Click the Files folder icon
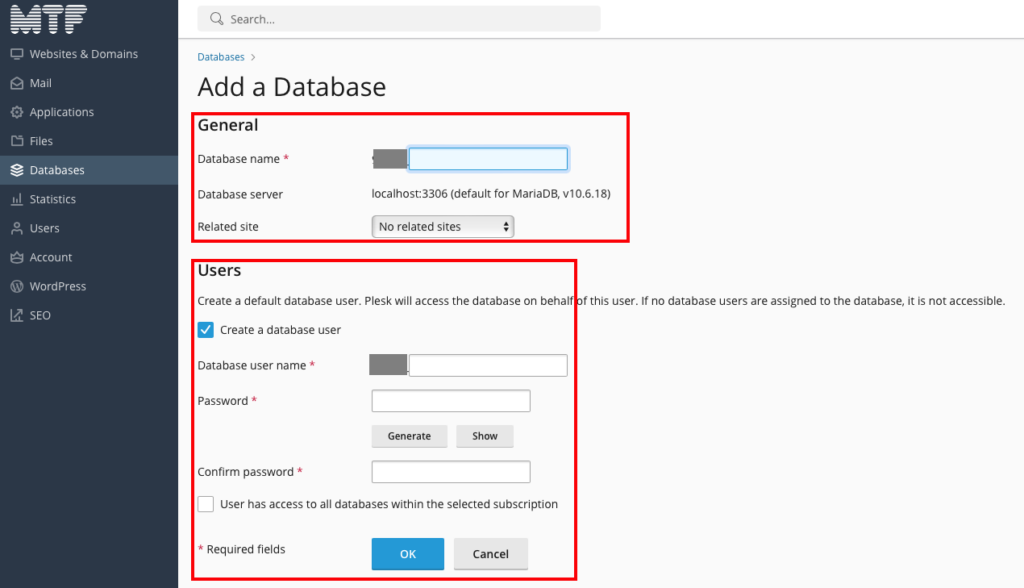 (x=17, y=141)
